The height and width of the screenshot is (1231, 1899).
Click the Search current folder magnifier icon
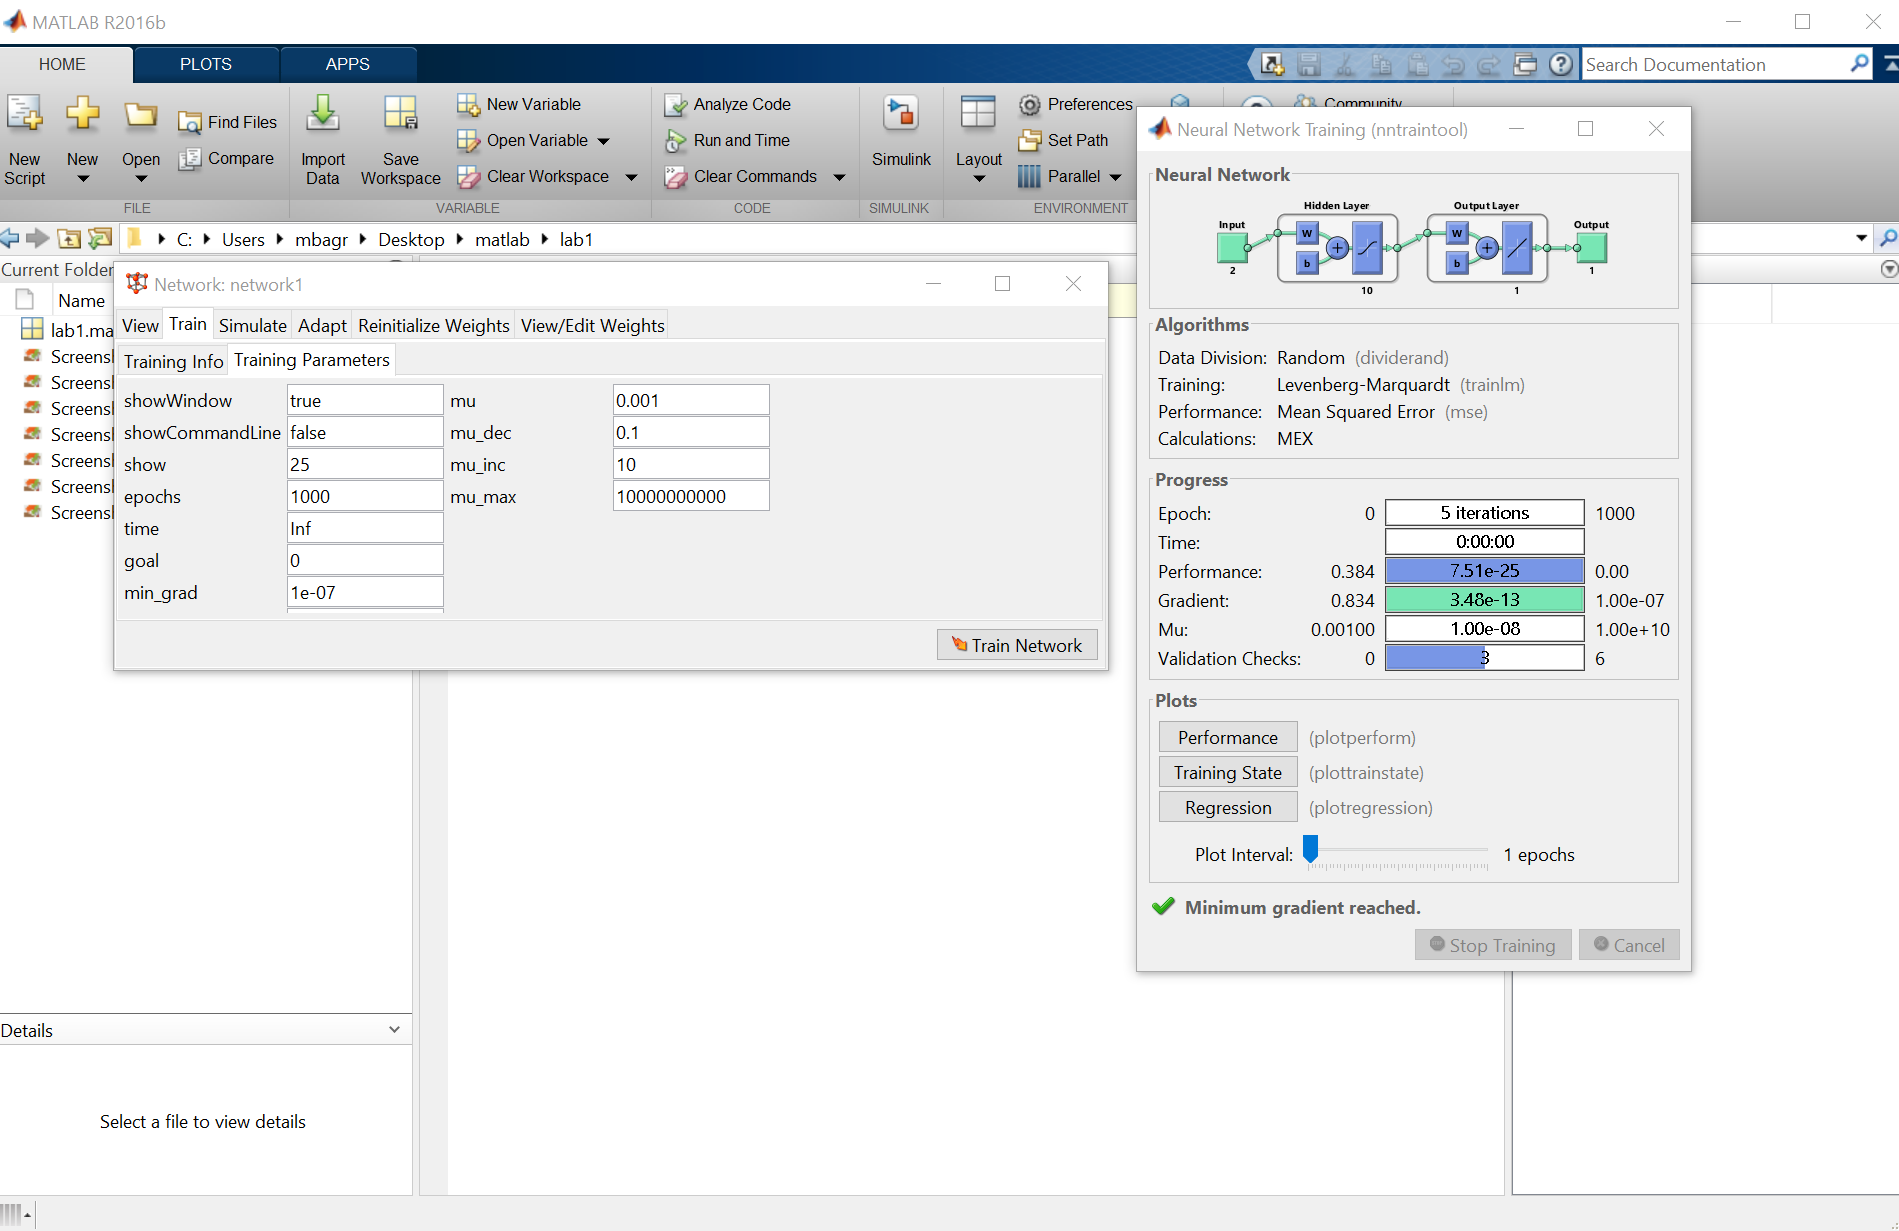(1887, 238)
